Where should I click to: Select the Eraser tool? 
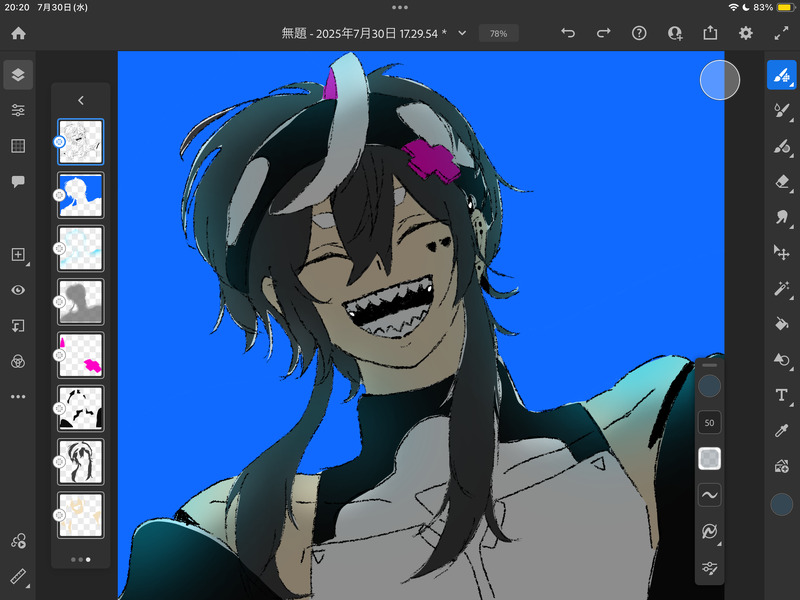pyautogui.click(x=782, y=182)
